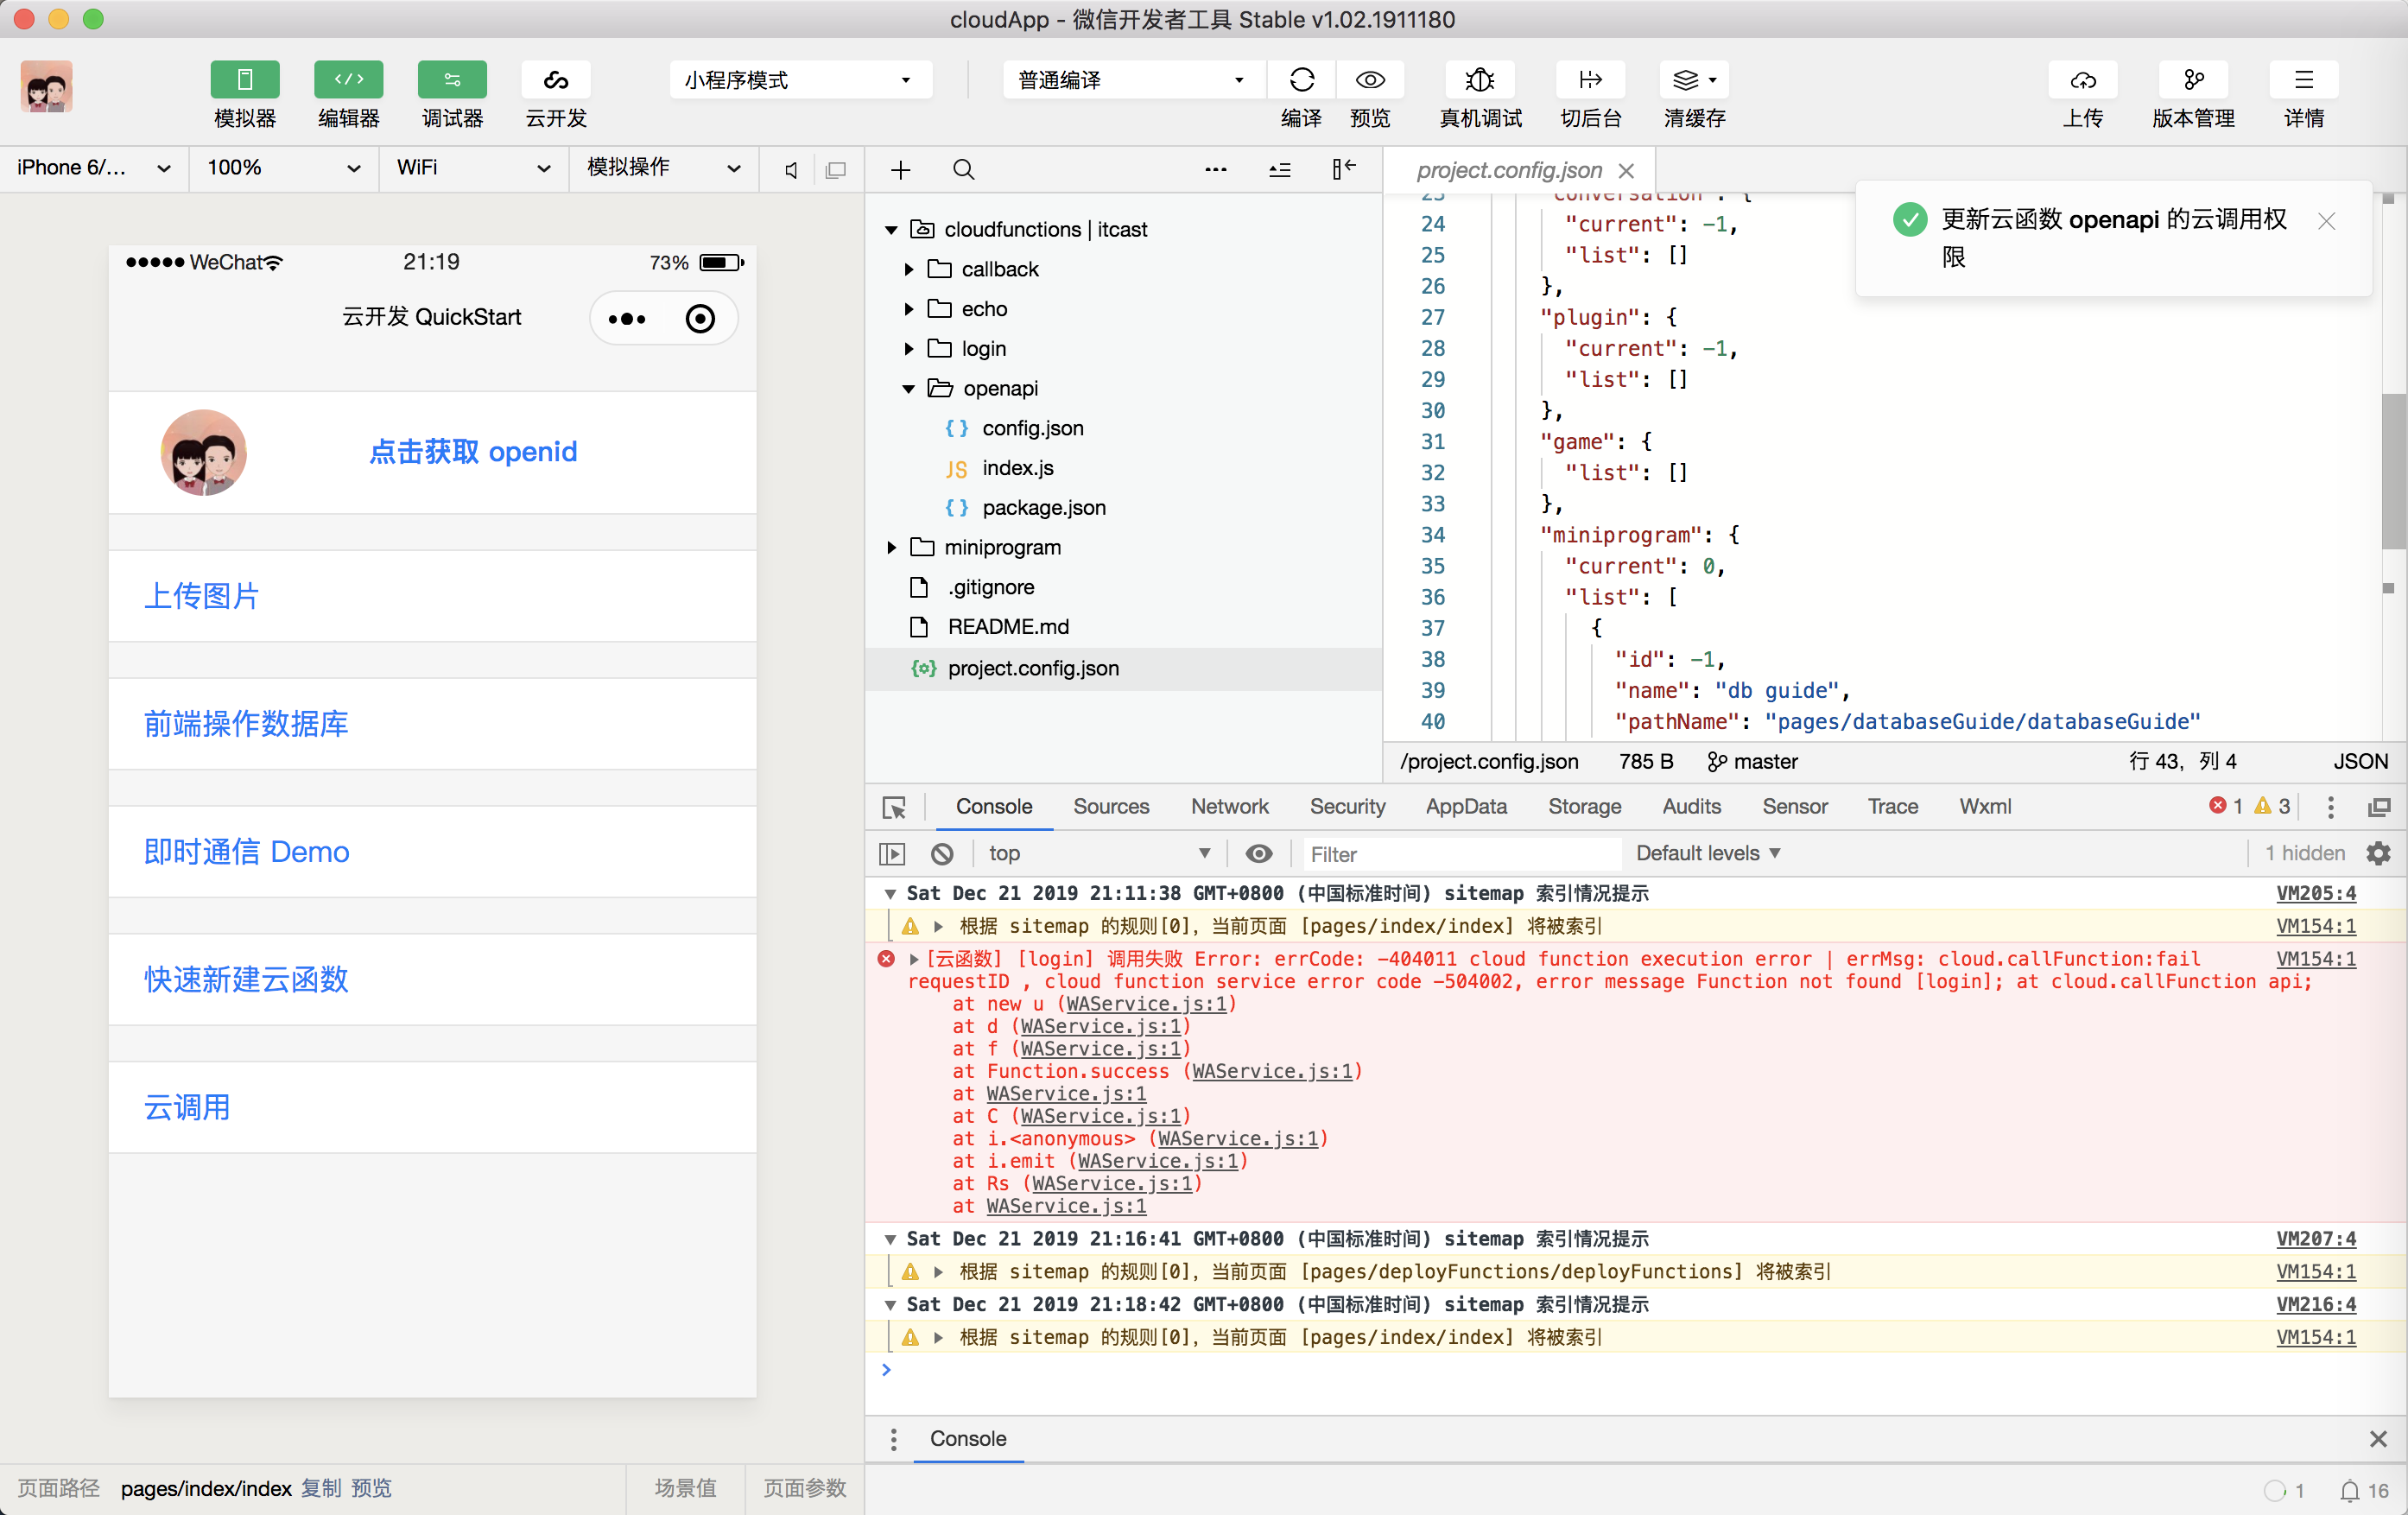Click the 切后台 switch background icon
The width and height of the screenshot is (2408, 1515).
(x=1590, y=80)
